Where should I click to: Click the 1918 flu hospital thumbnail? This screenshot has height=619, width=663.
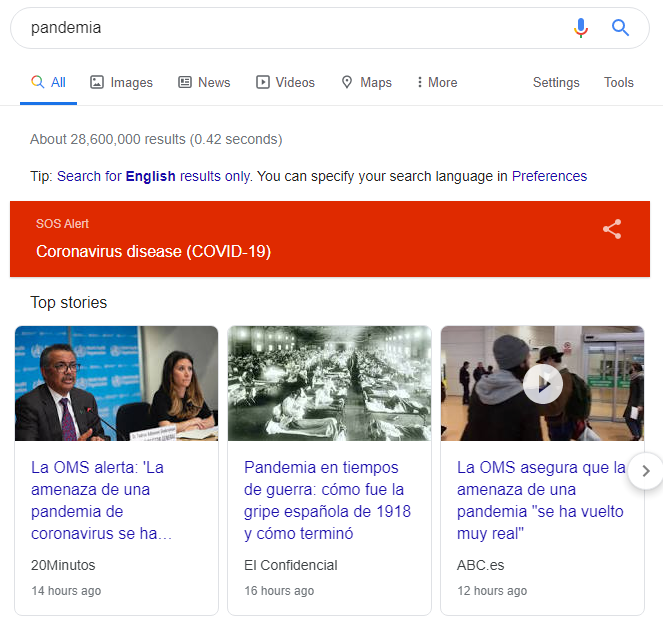[x=329, y=383]
